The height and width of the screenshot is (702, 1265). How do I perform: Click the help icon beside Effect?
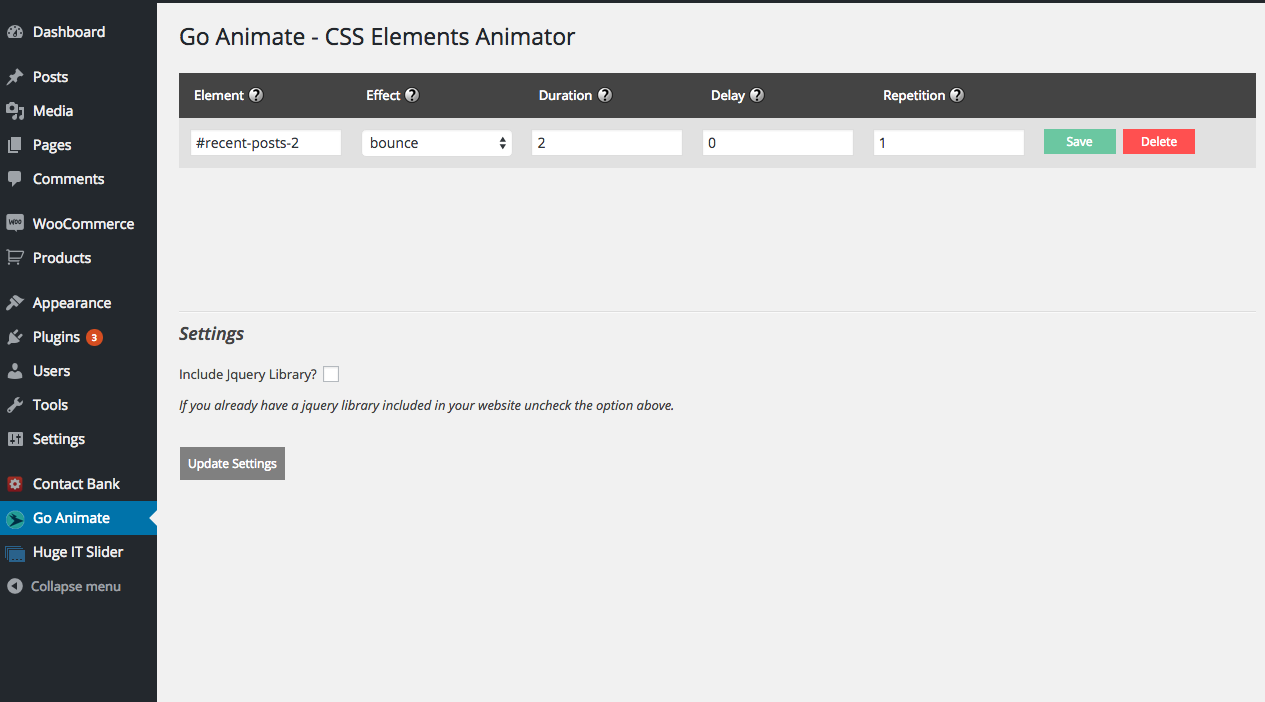tap(412, 96)
